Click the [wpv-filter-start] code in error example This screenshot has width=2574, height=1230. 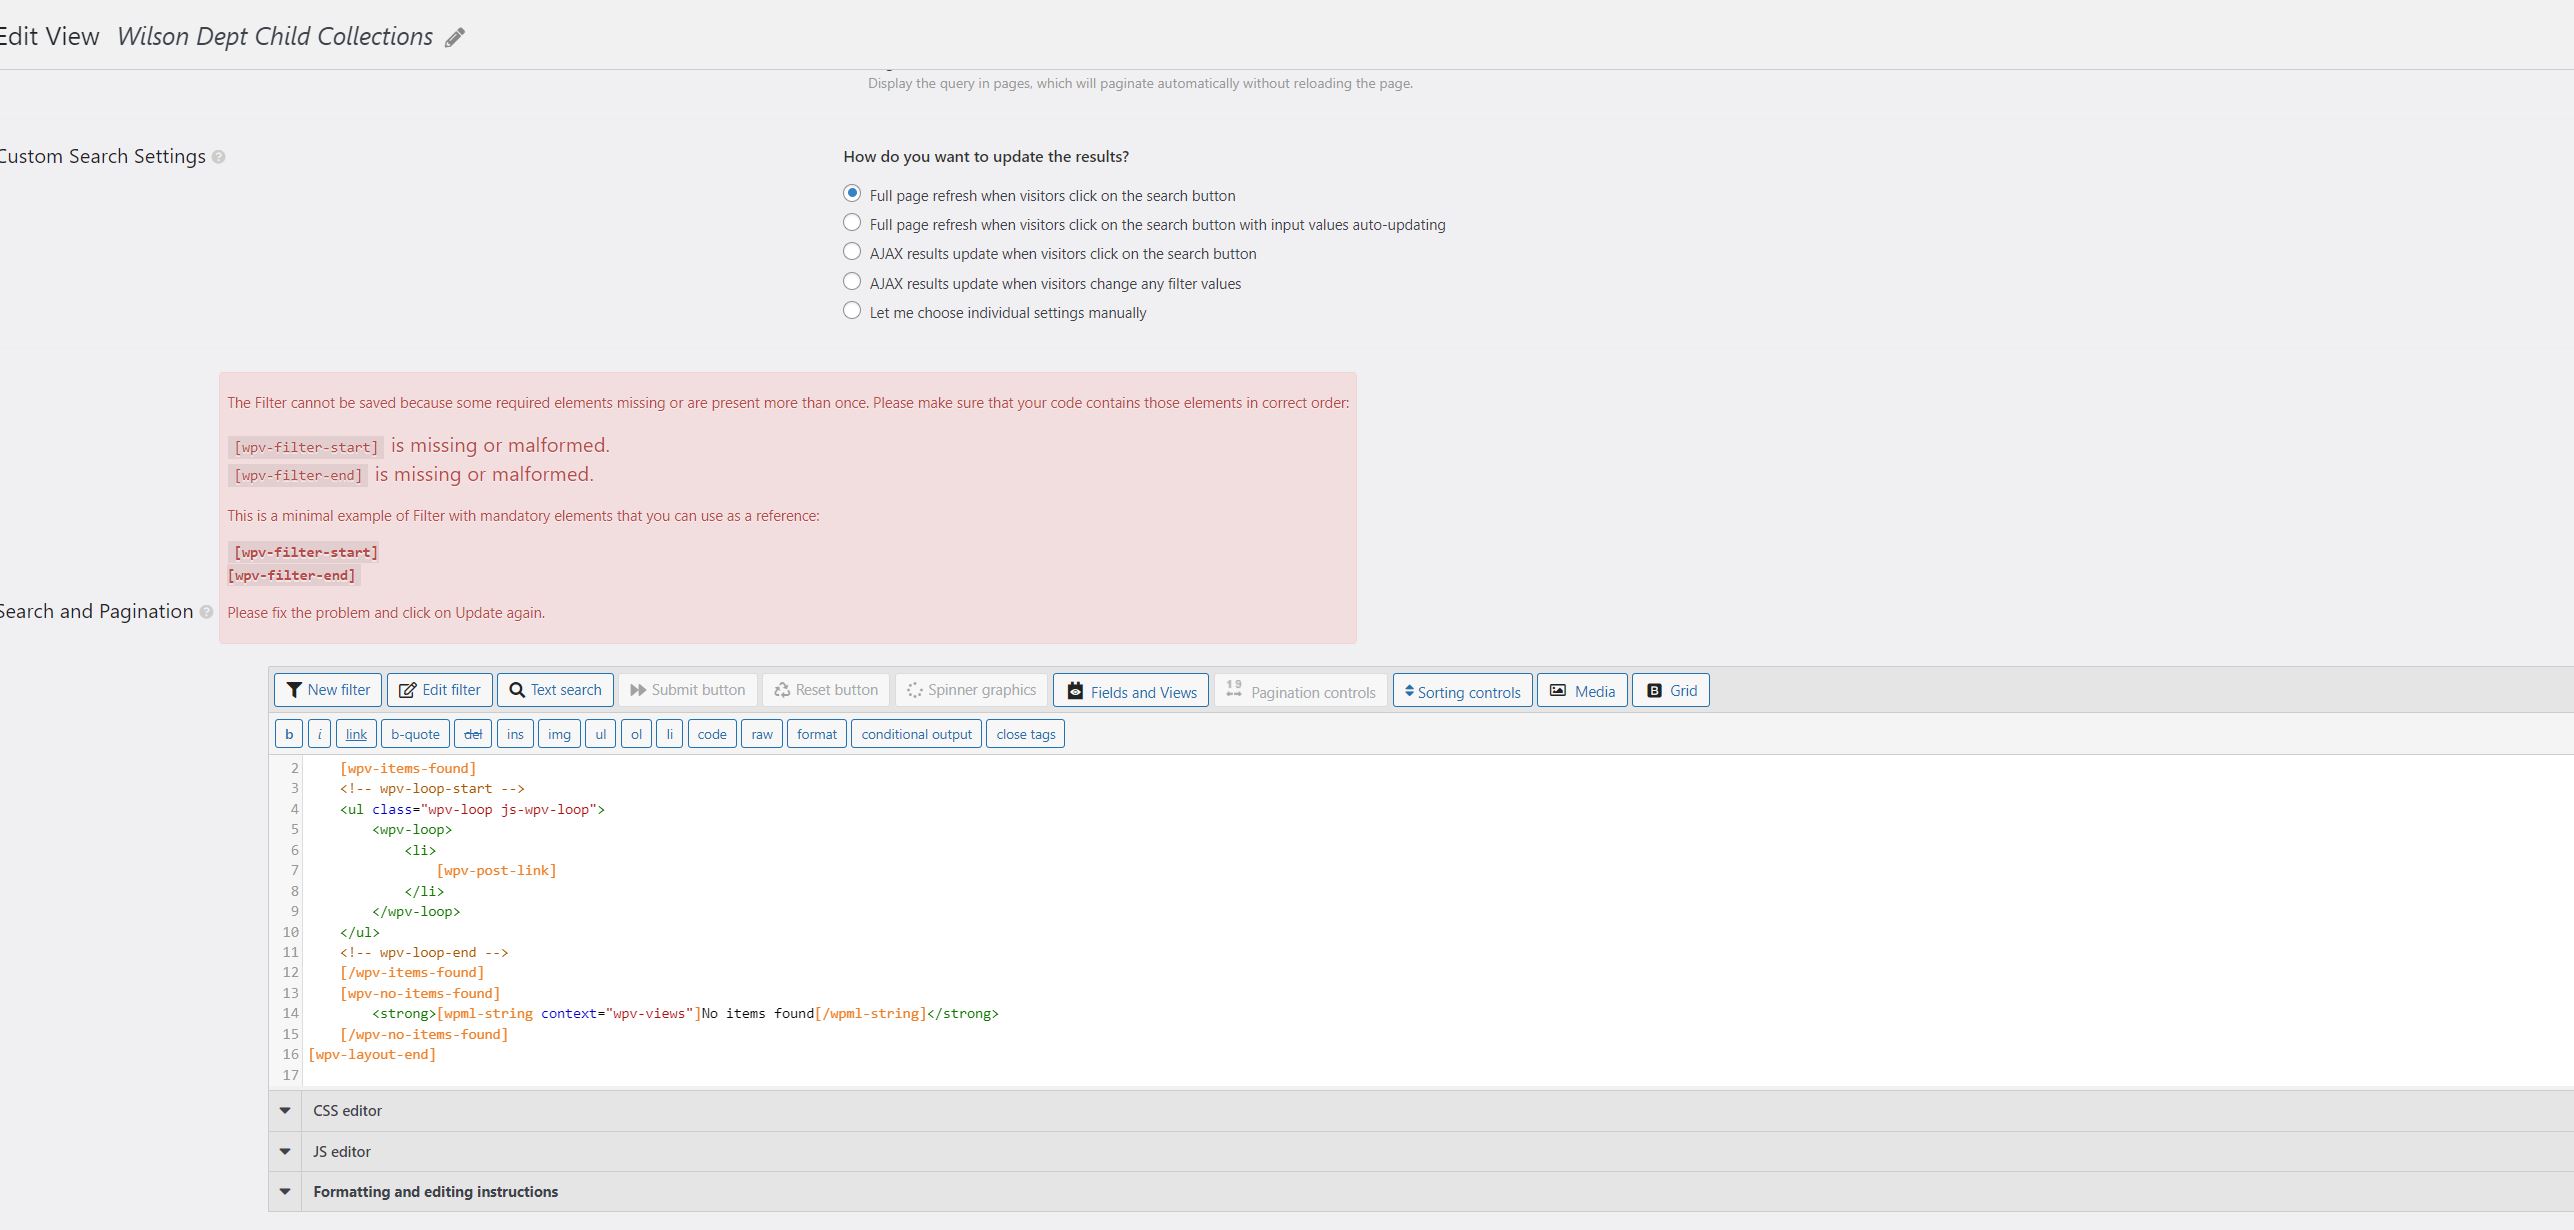(x=305, y=552)
